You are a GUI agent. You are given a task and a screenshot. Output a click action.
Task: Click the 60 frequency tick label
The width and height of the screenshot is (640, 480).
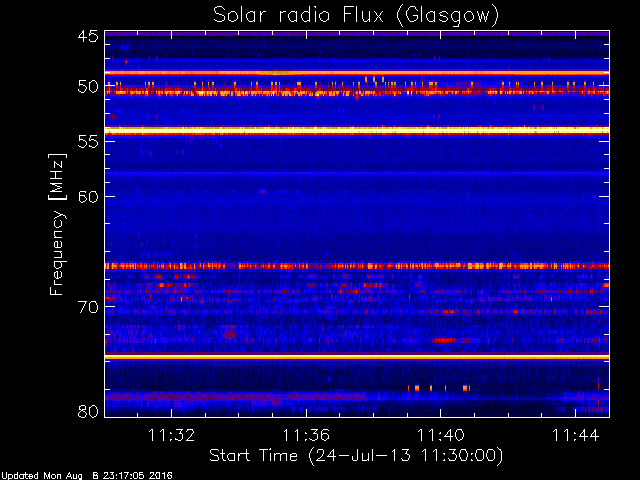88,197
